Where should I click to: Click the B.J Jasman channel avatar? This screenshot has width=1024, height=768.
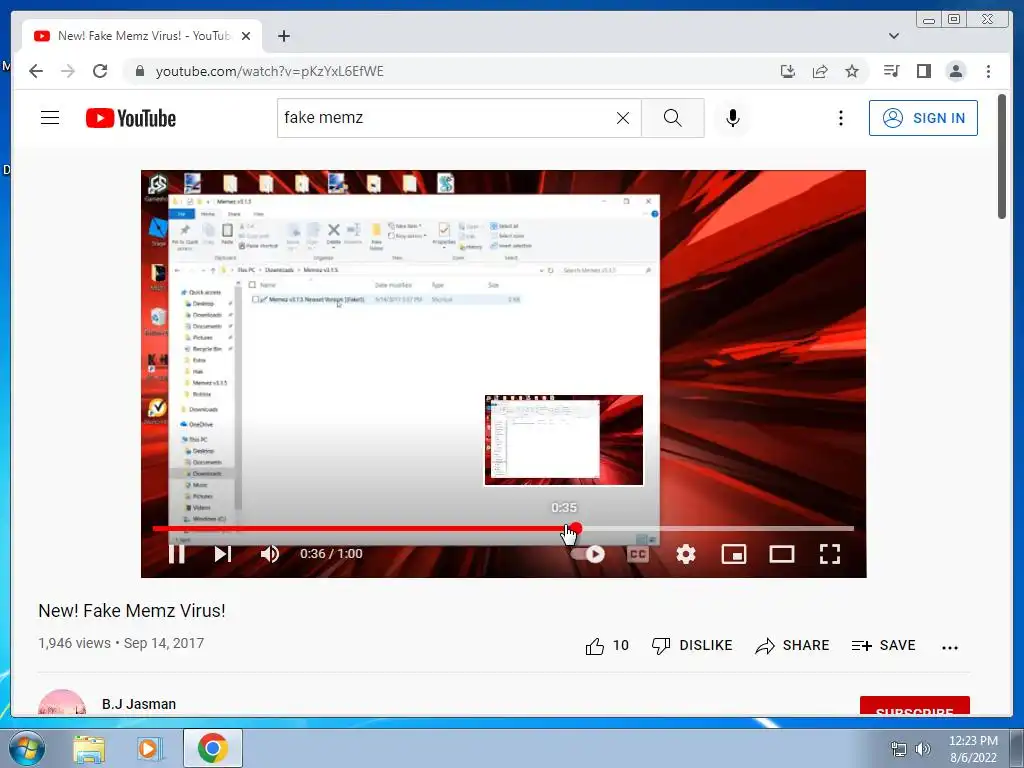(62, 703)
